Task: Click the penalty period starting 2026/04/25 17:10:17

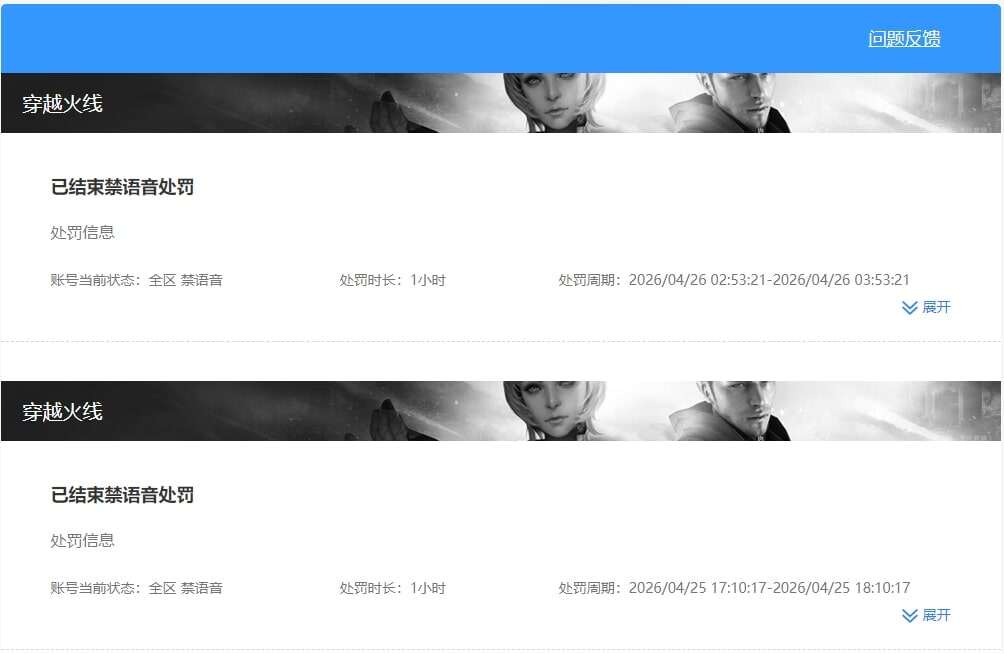Action: [734, 588]
